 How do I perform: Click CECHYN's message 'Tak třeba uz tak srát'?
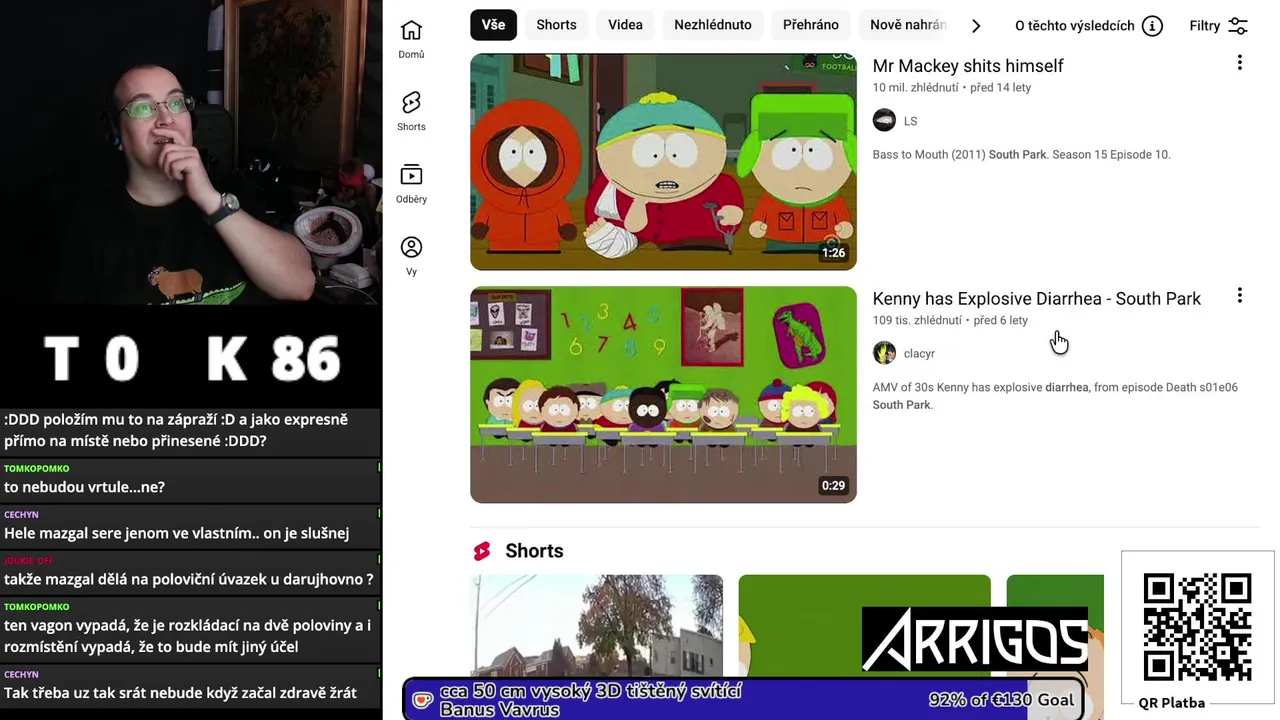(x=190, y=685)
